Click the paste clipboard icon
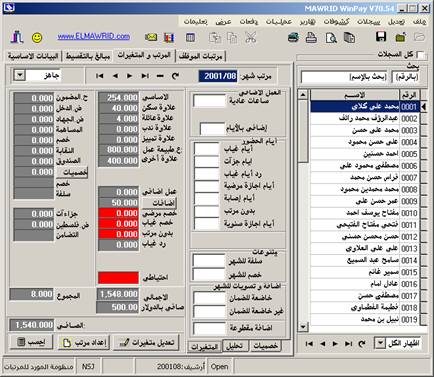 tap(215, 37)
